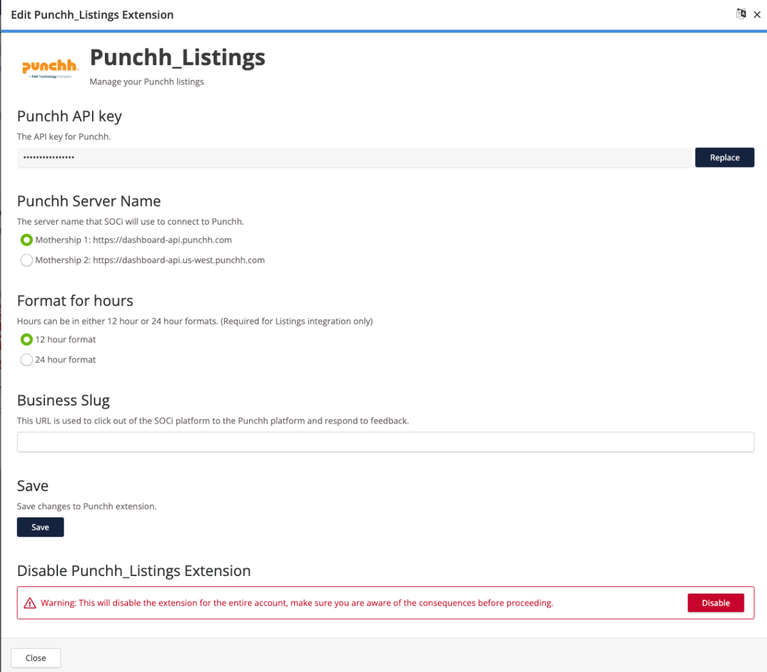Click the 'Punchh Server Name' section heading
The width and height of the screenshot is (767, 672).
point(89,201)
